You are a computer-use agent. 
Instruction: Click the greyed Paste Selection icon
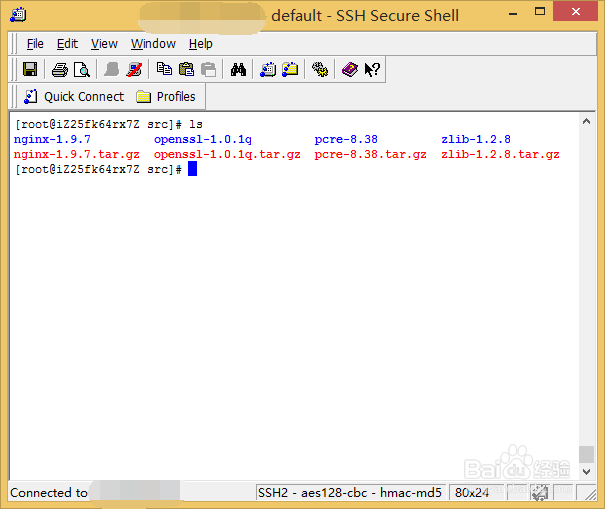coord(209,69)
